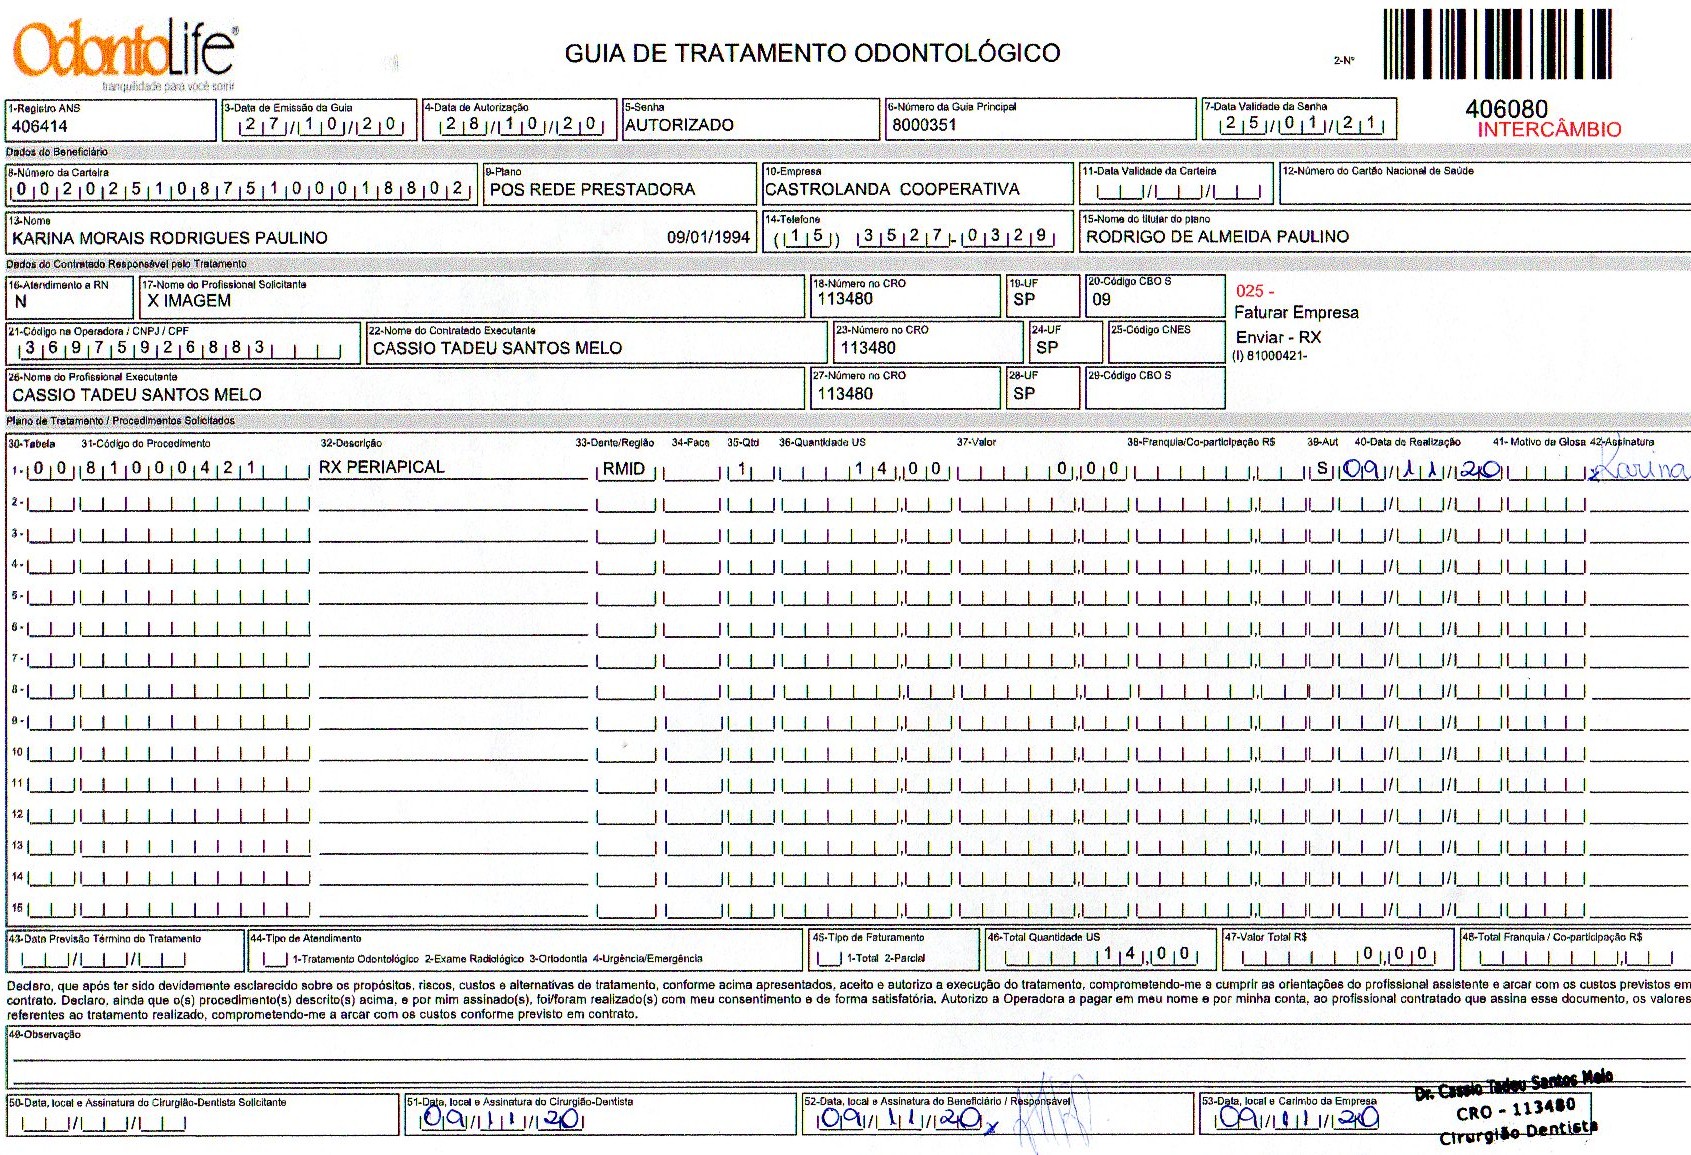Click the Número do Cartão Nacional de Saúde field
The width and height of the screenshot is (1691, 1155).
point(1485,184)
